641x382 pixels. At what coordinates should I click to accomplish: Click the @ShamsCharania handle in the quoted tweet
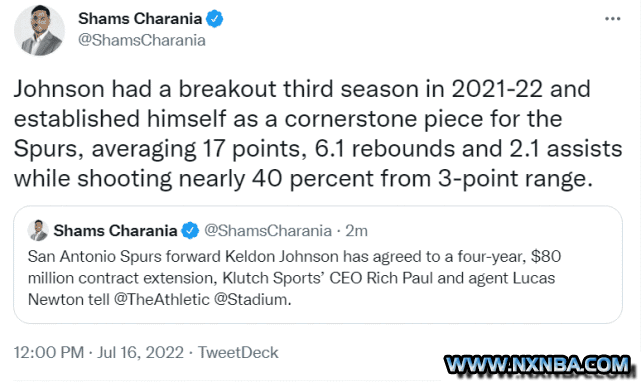pos(268,231)
